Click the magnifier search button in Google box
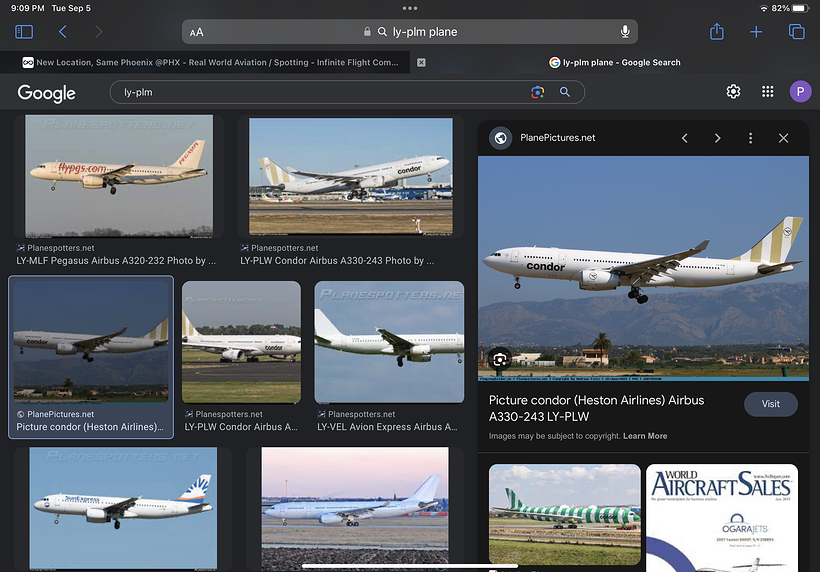Viewport: 820px width, 572px height. 565,92
